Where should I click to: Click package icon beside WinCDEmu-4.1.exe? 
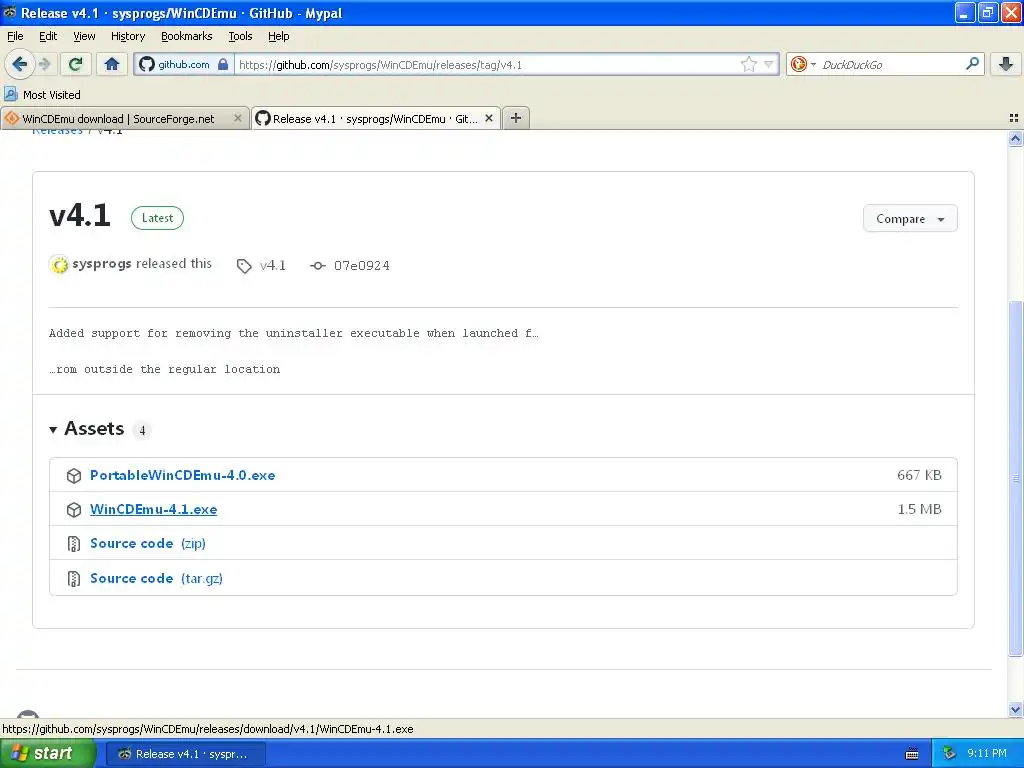[x=74, y=510]
